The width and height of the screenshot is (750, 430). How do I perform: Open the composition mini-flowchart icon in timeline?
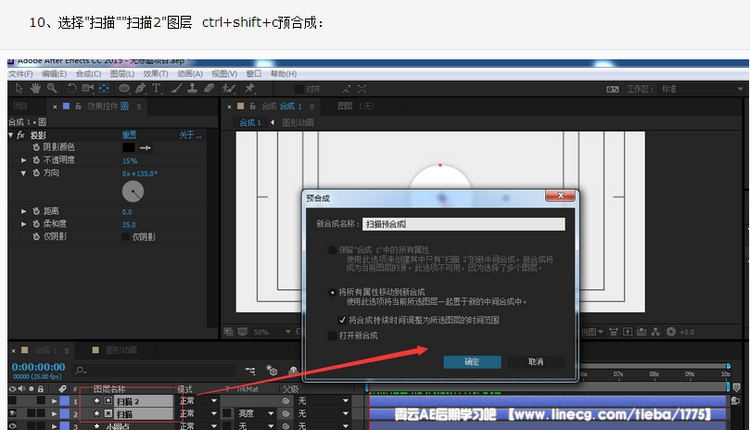(250, 371)
